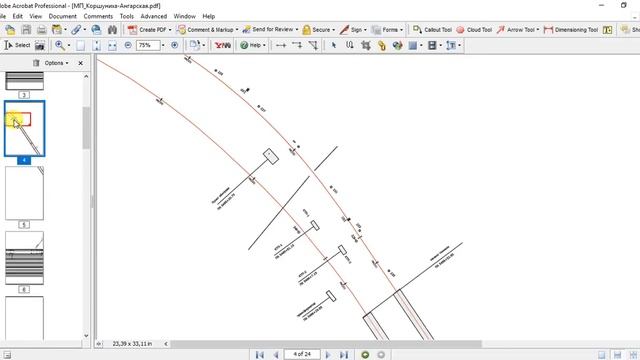Select the TouchUp Text tool
Image resolution: width=640 pixels, height=360 pixels.
451,45
